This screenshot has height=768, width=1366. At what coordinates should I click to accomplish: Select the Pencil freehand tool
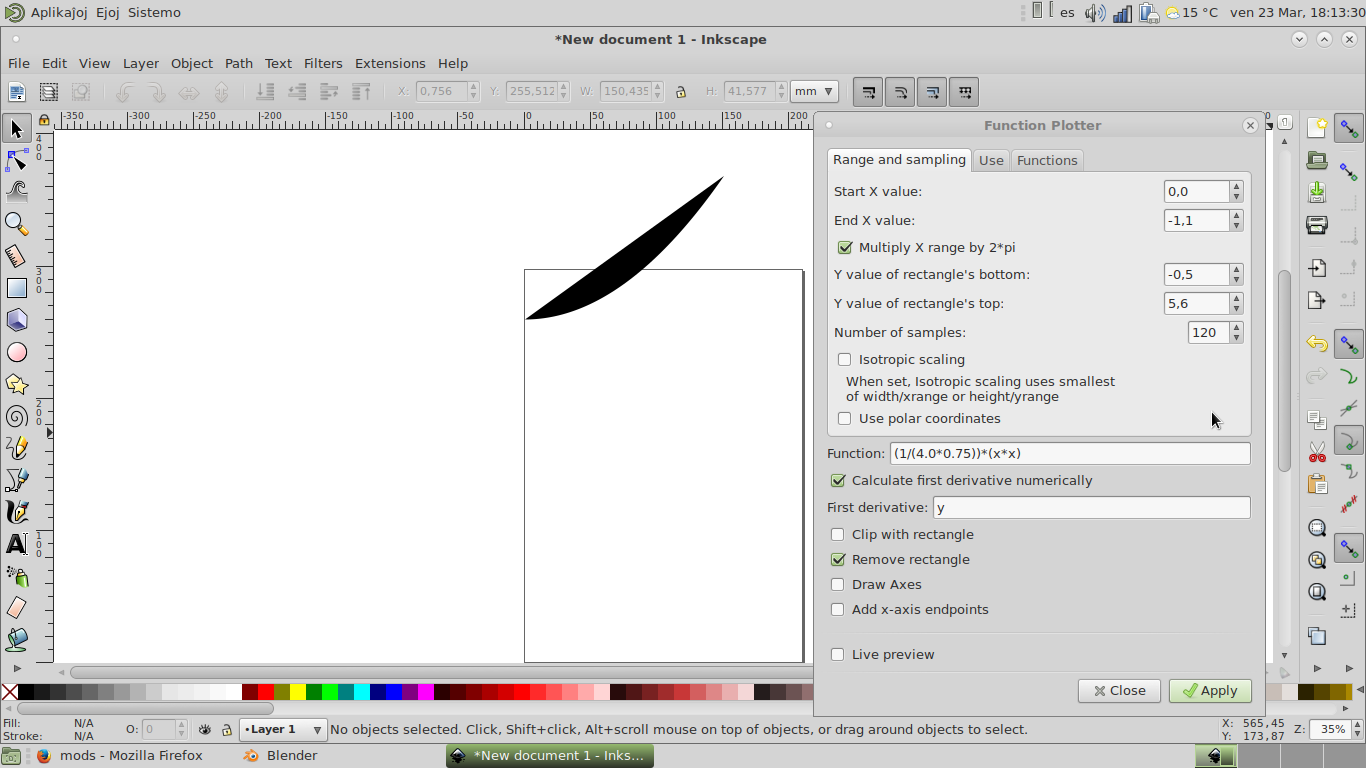tap(16, 448)
